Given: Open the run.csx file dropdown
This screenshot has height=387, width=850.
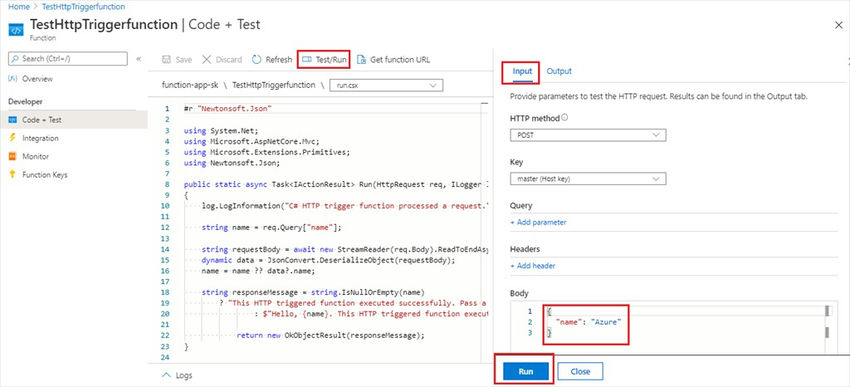Looking at the screenshot, I should click(386, 85).
